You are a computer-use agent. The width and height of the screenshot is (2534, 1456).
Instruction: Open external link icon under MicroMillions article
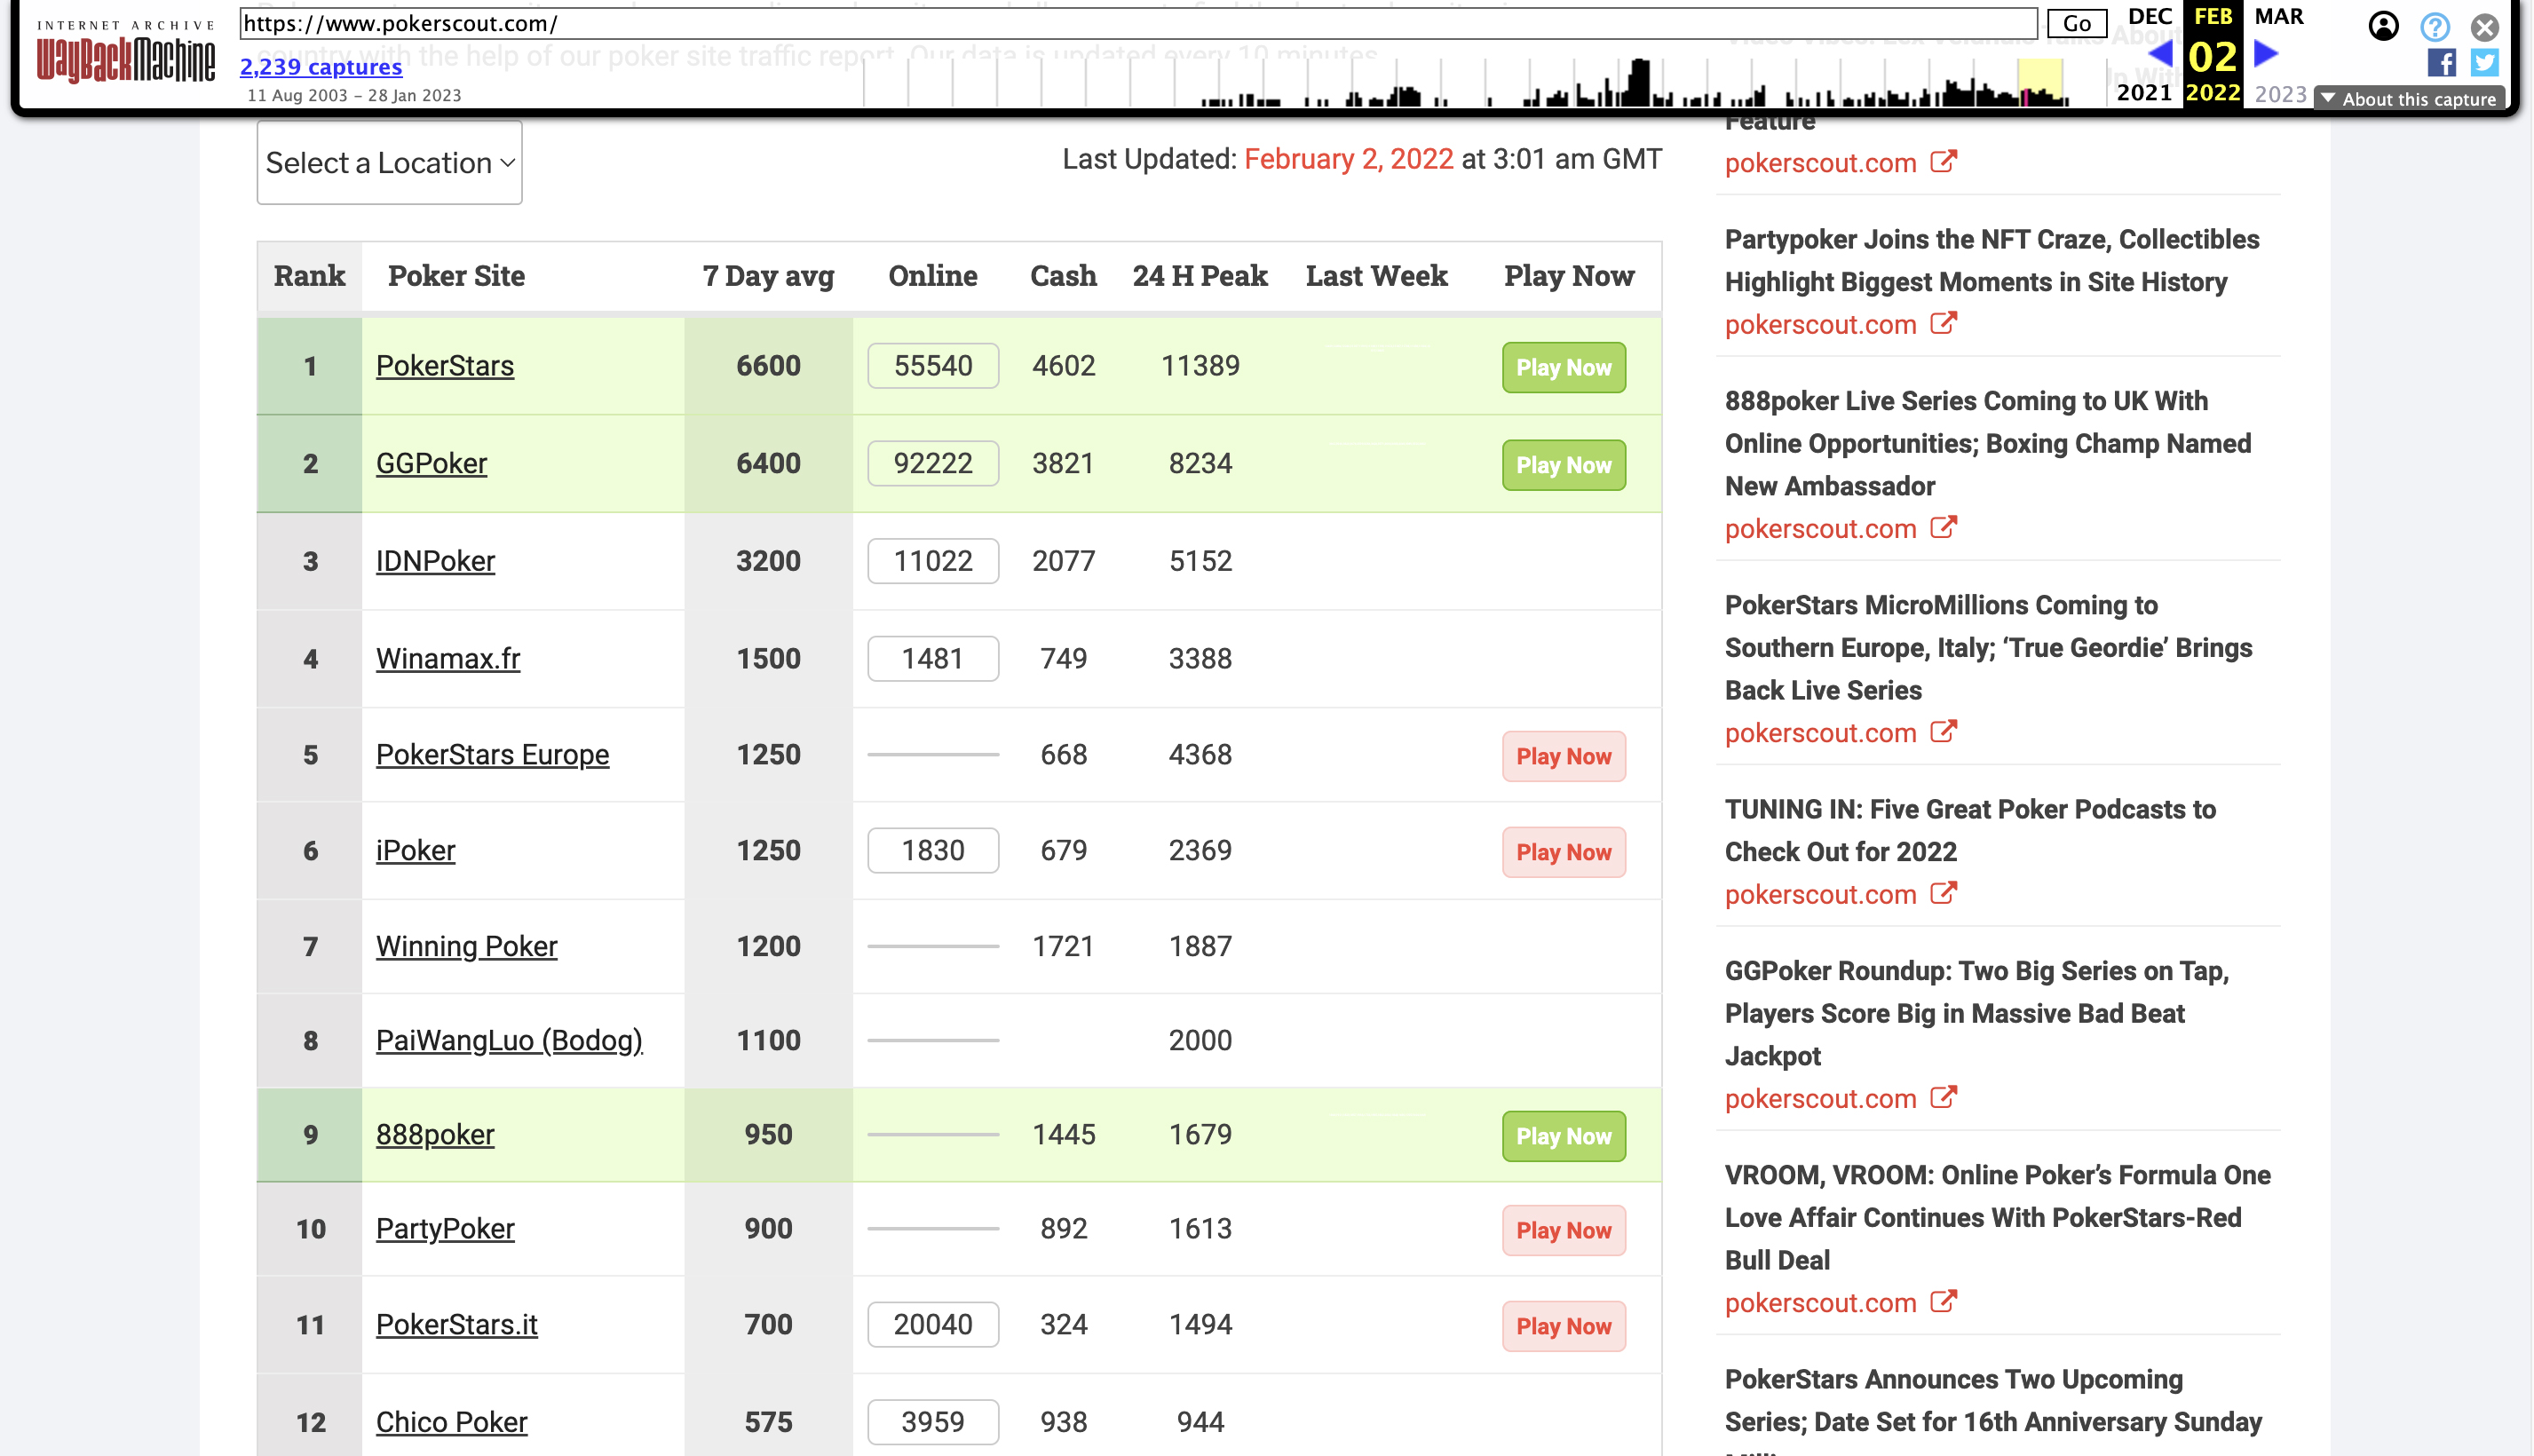tap(1943, 731)
